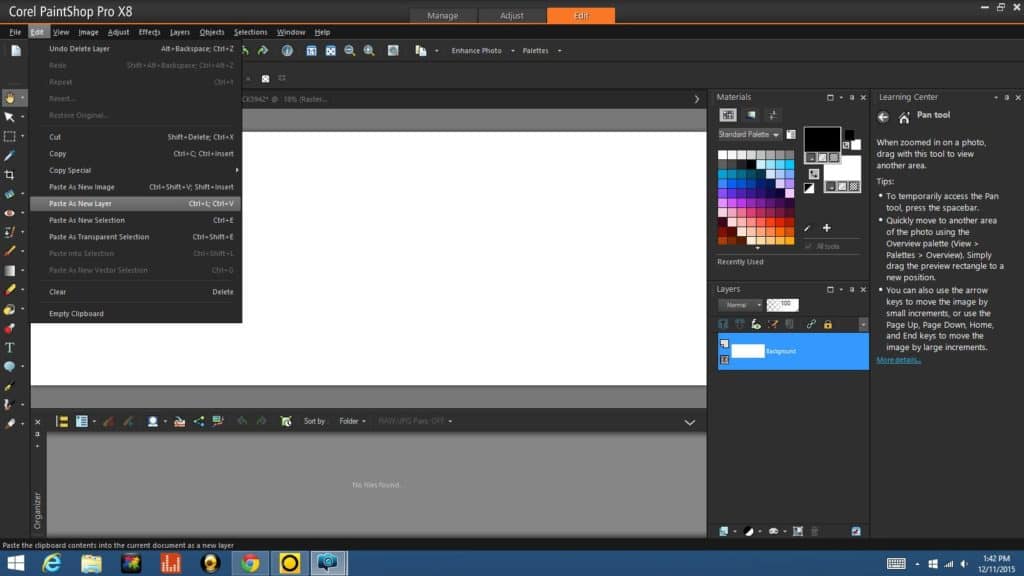
Task: Activate the Pan tool hand icon
Action: coord(10,98)
